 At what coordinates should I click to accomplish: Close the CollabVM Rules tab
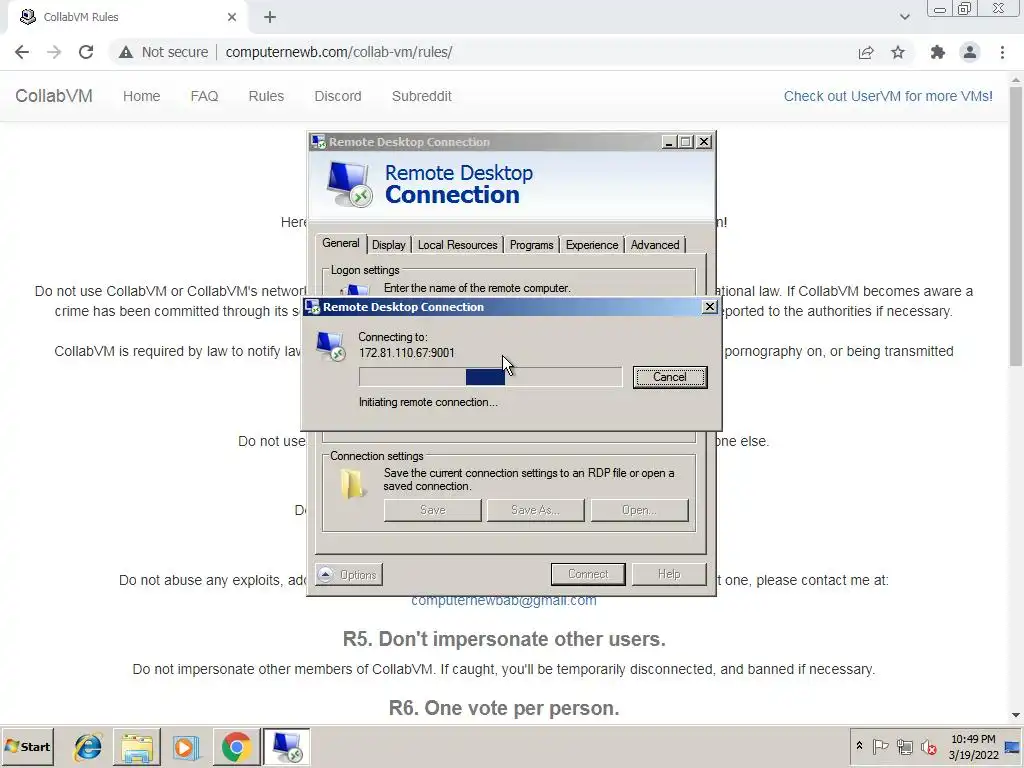point(232,17)
